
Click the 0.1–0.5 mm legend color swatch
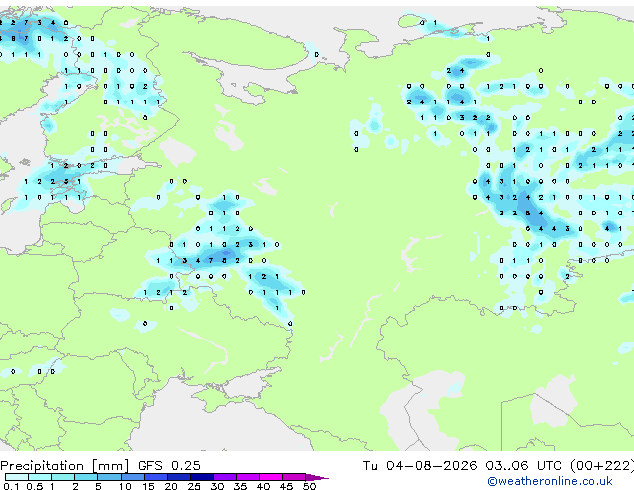point(17,477)
